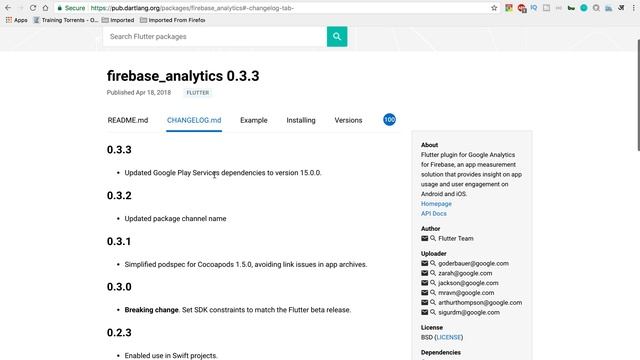Click the 'Enabled use in Swift projects' line

pos(171,356)
